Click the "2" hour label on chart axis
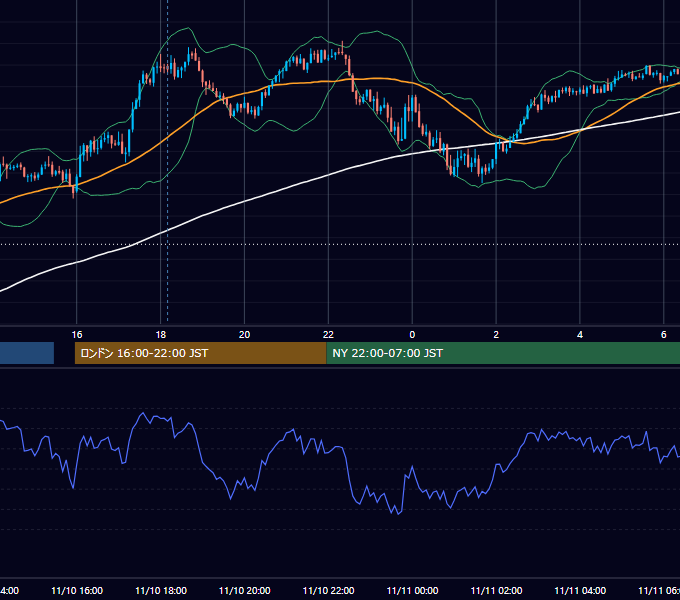This screenshot has width=680, height=600. click(496, 334)
